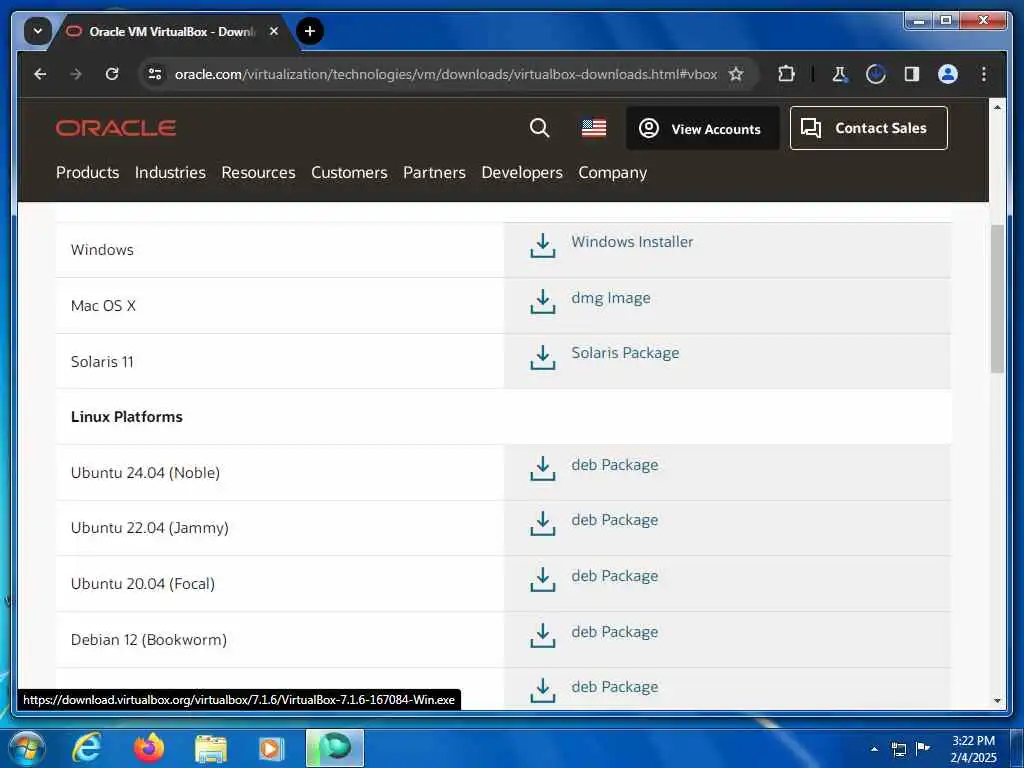Image resolution: width=1024 pixels, height=768 pixels.
Task: Click the dmg Image link
Action: click(x=611, y=298)
